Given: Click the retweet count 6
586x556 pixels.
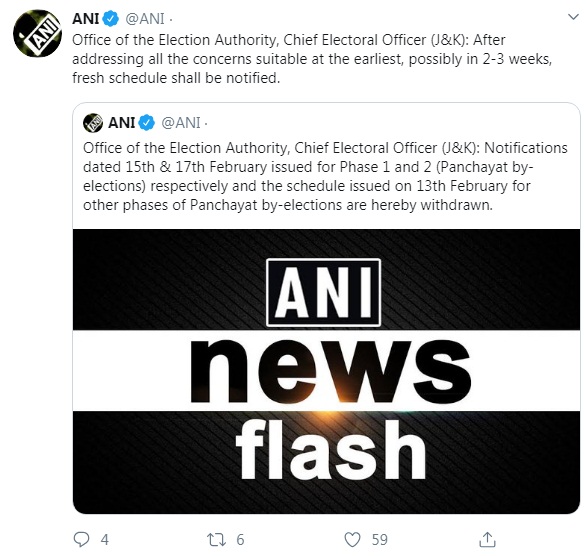Looking at the screenshot, I should click(x=240, y=540).
